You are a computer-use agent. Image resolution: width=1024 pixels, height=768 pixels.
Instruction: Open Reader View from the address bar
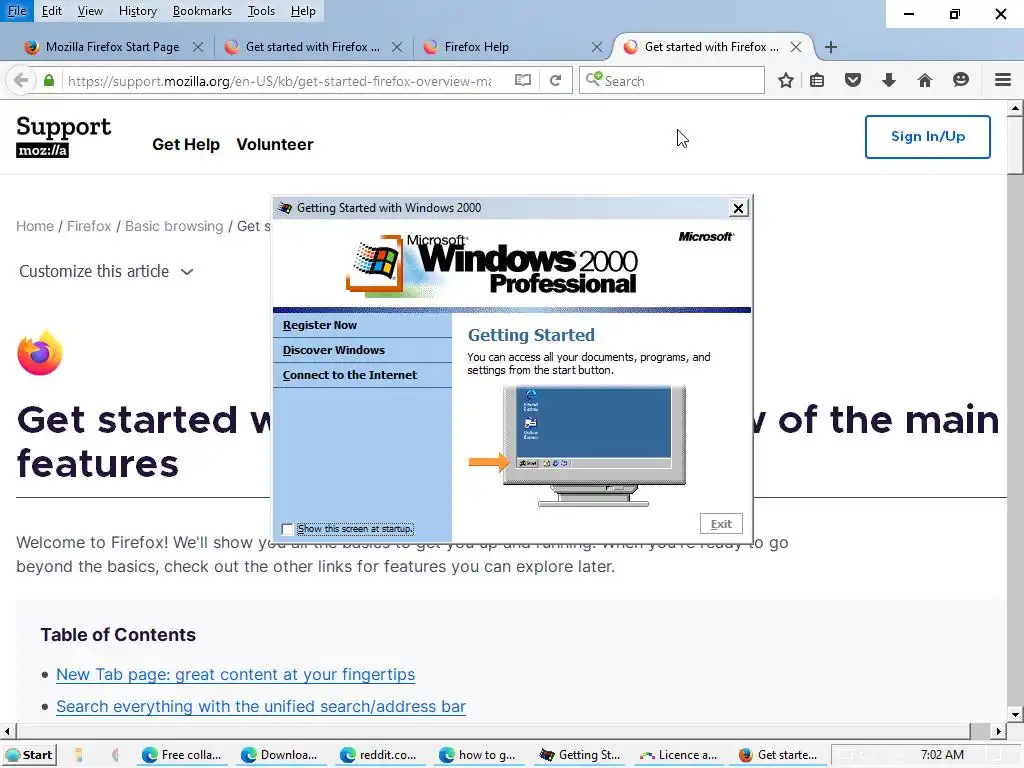coord(522,80)
